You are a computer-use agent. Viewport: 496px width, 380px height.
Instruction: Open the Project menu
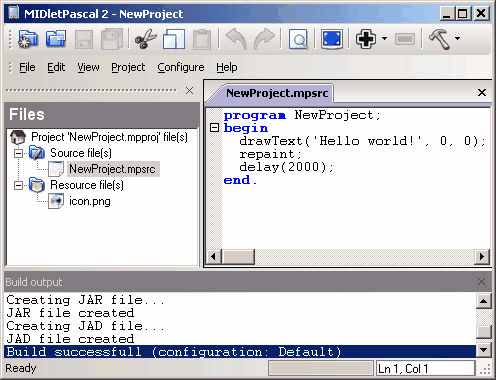(x=128, y=67)
